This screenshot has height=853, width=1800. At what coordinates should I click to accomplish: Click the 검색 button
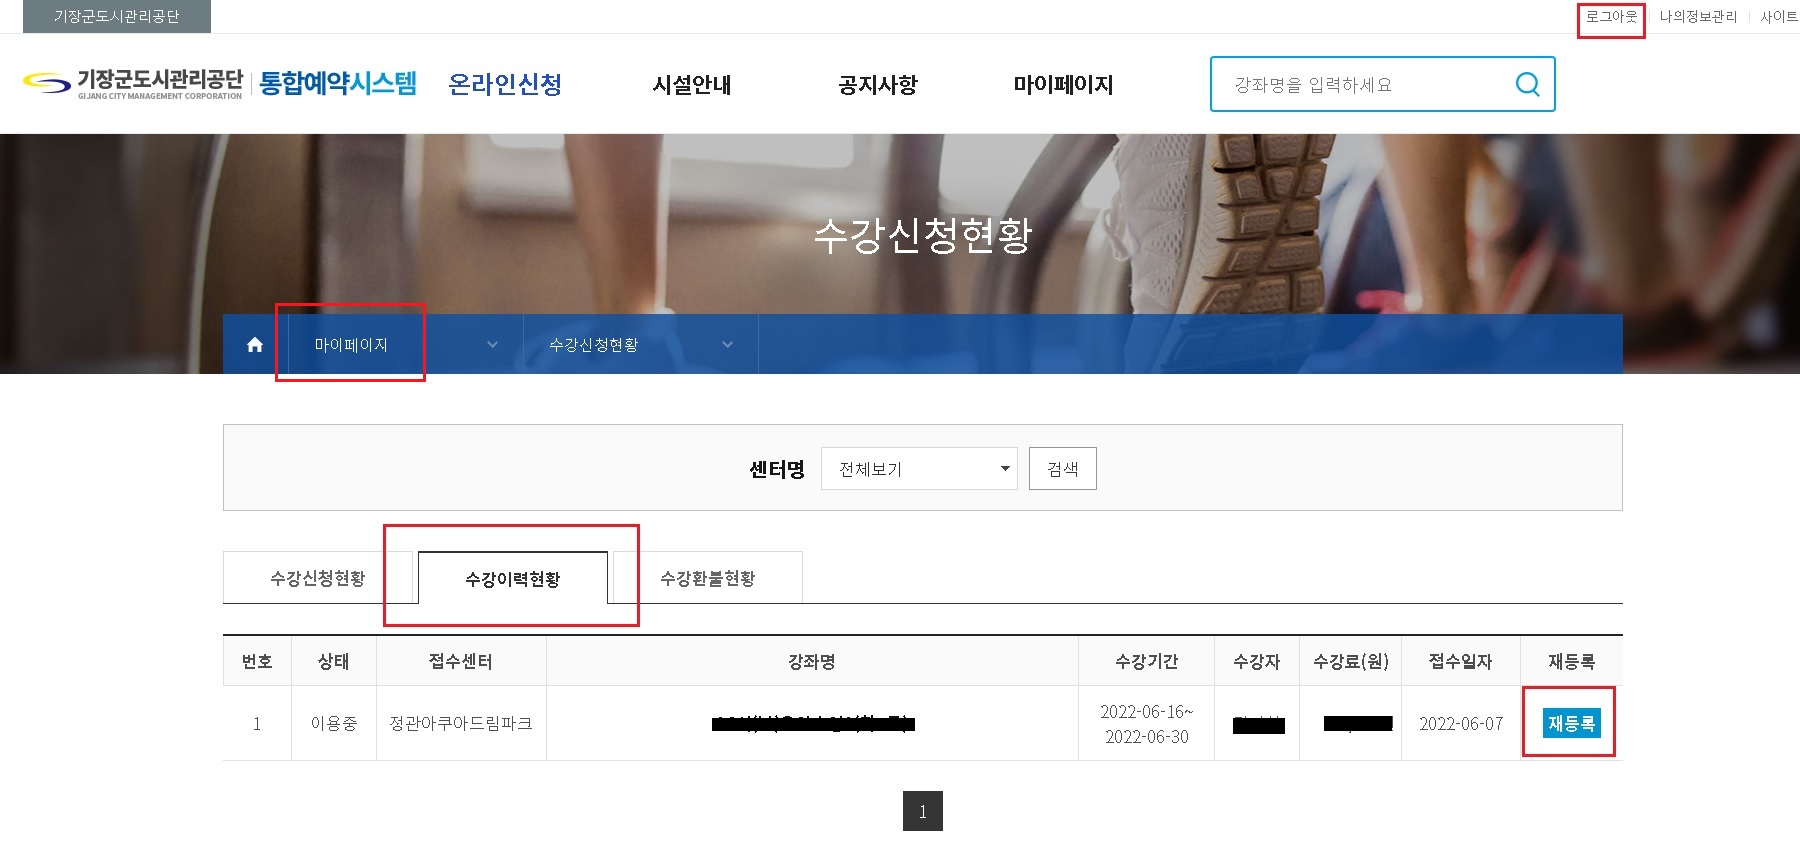[x=1062, y=469]
